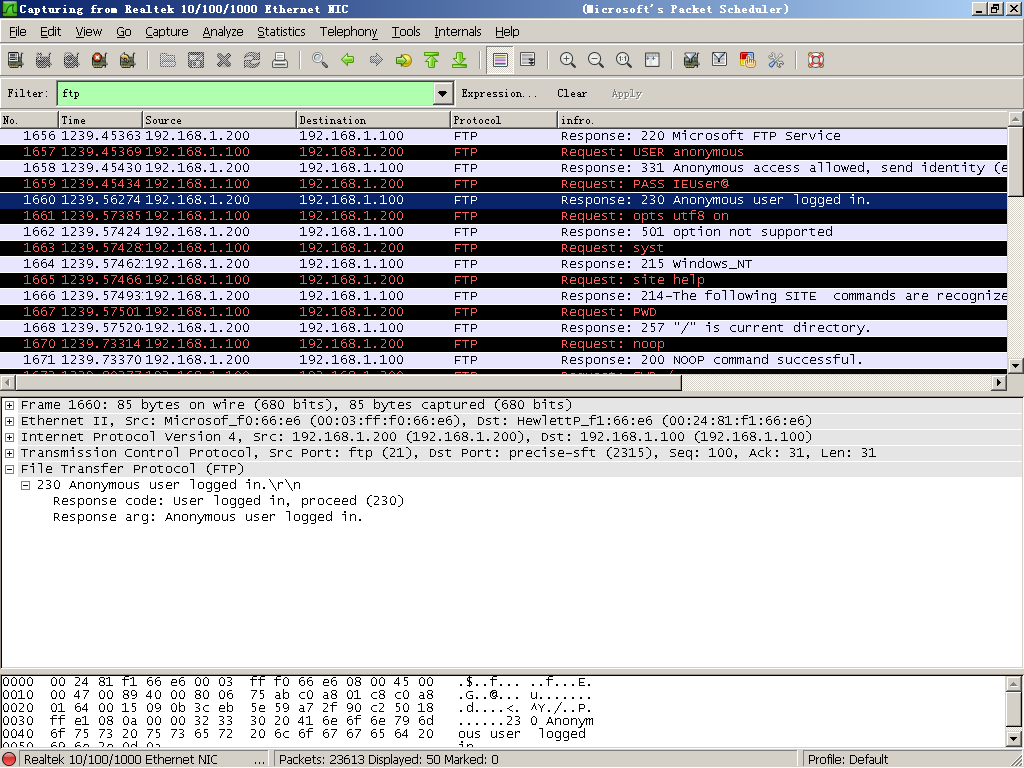Find a packet with magnifier icon

click(x=320, y=60)
